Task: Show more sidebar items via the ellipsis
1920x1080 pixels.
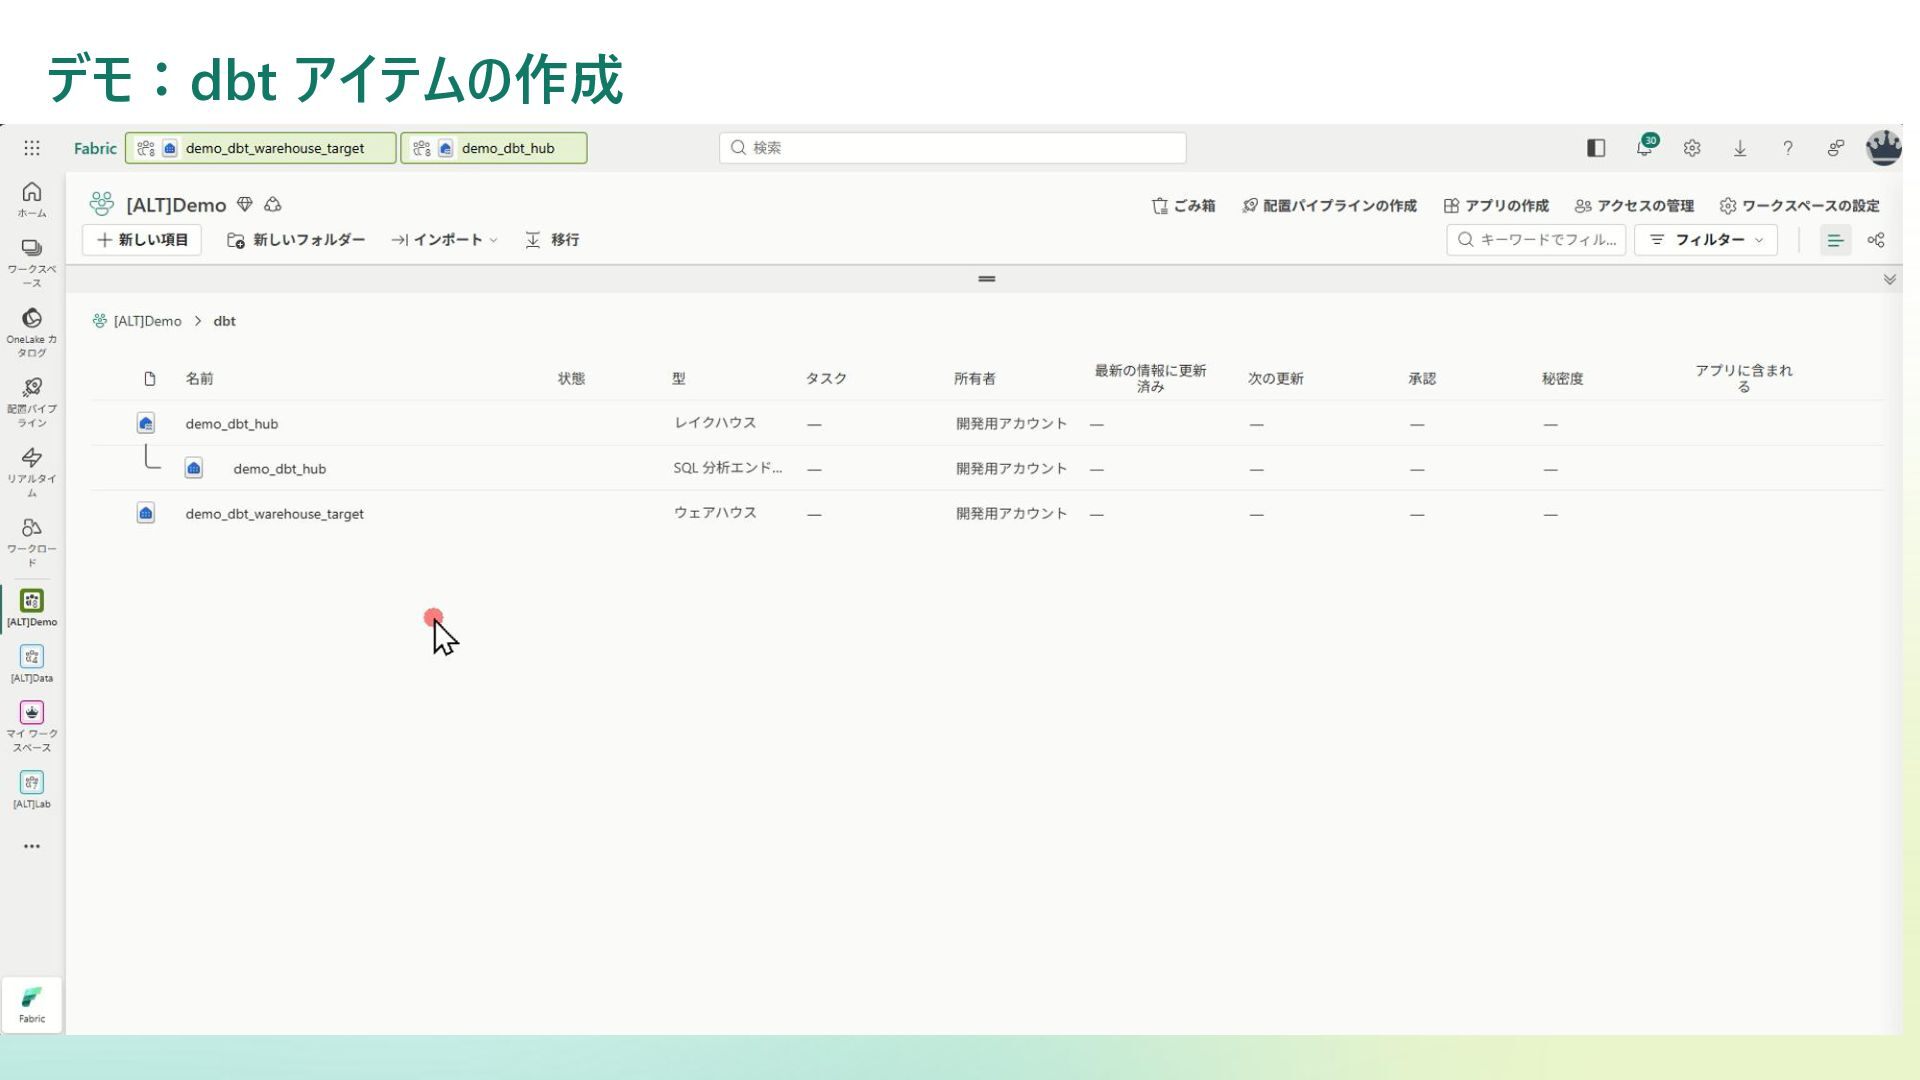Action: 32,846
